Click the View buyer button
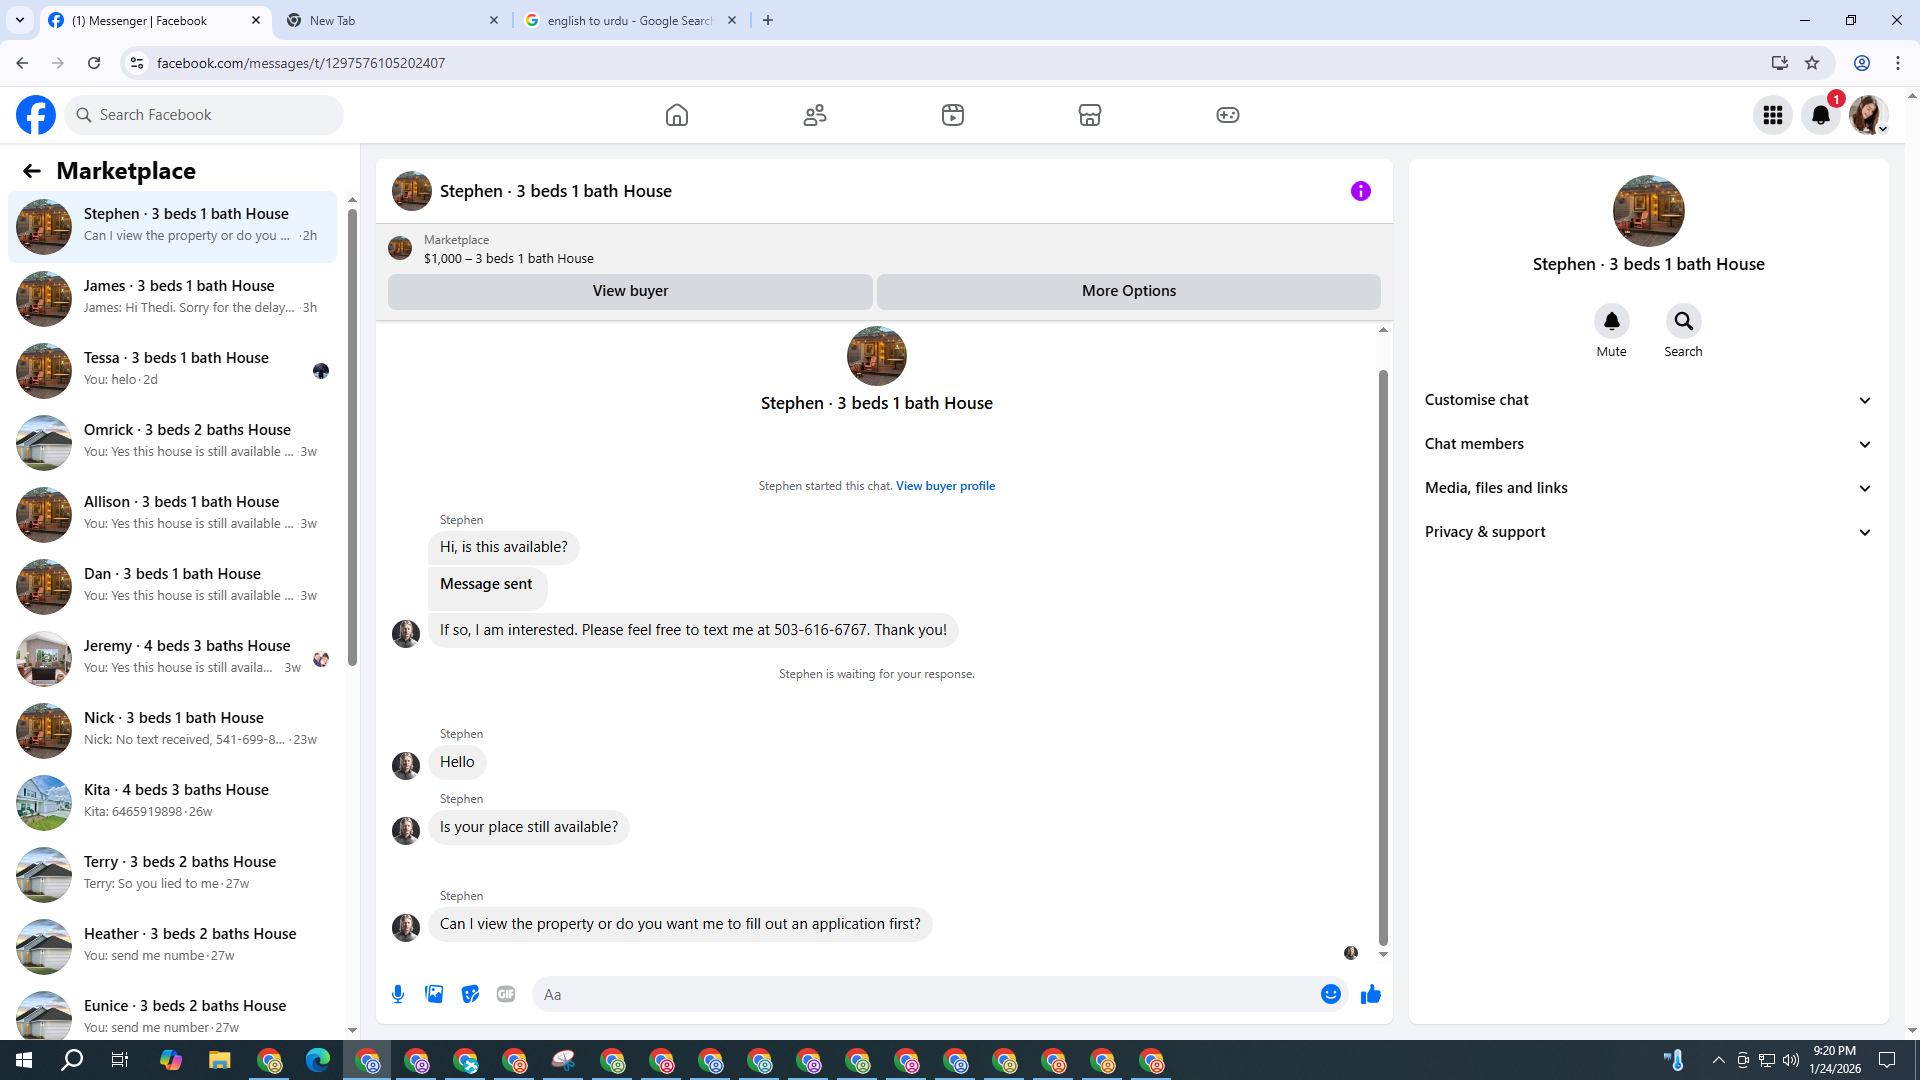This screenshot has height=1080, width=1920. click(630, 291)
